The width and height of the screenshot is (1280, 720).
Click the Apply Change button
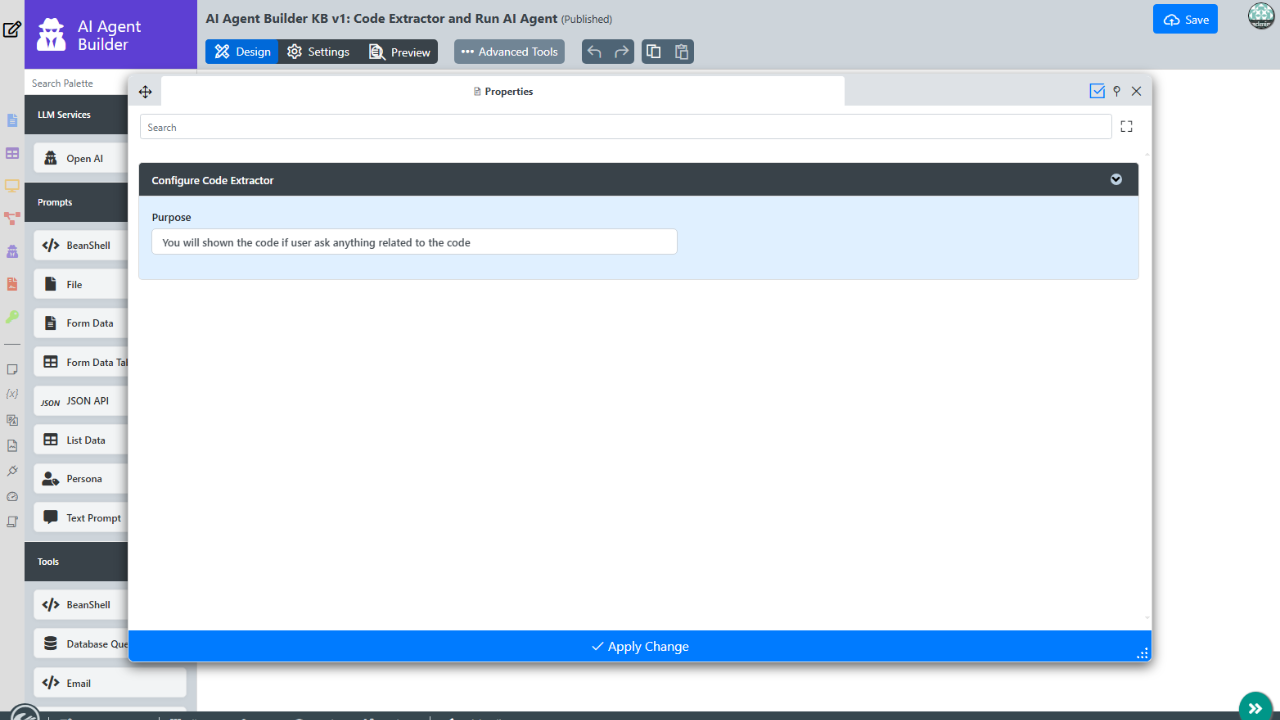pyautogui.click(x=640, y=646)
